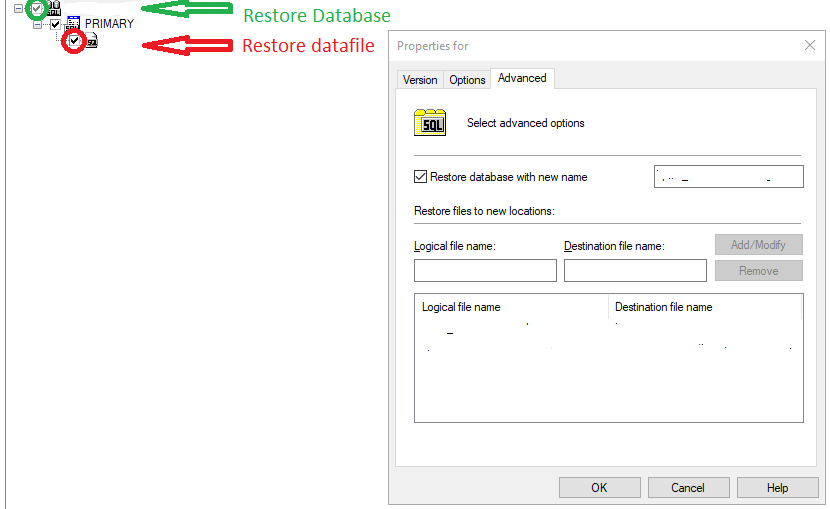The image size is (830, 509).
Task: Click the Remove button
Action: [759, 271]
